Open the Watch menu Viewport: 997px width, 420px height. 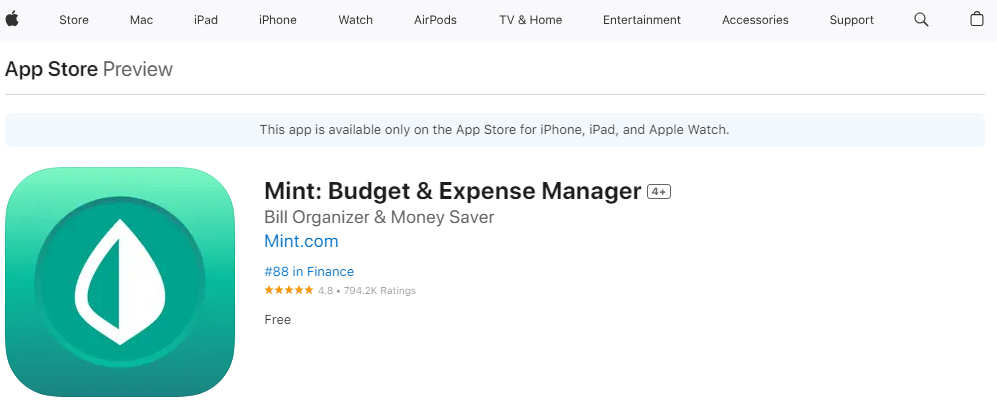pyautogui.click(x=355, y=20)
